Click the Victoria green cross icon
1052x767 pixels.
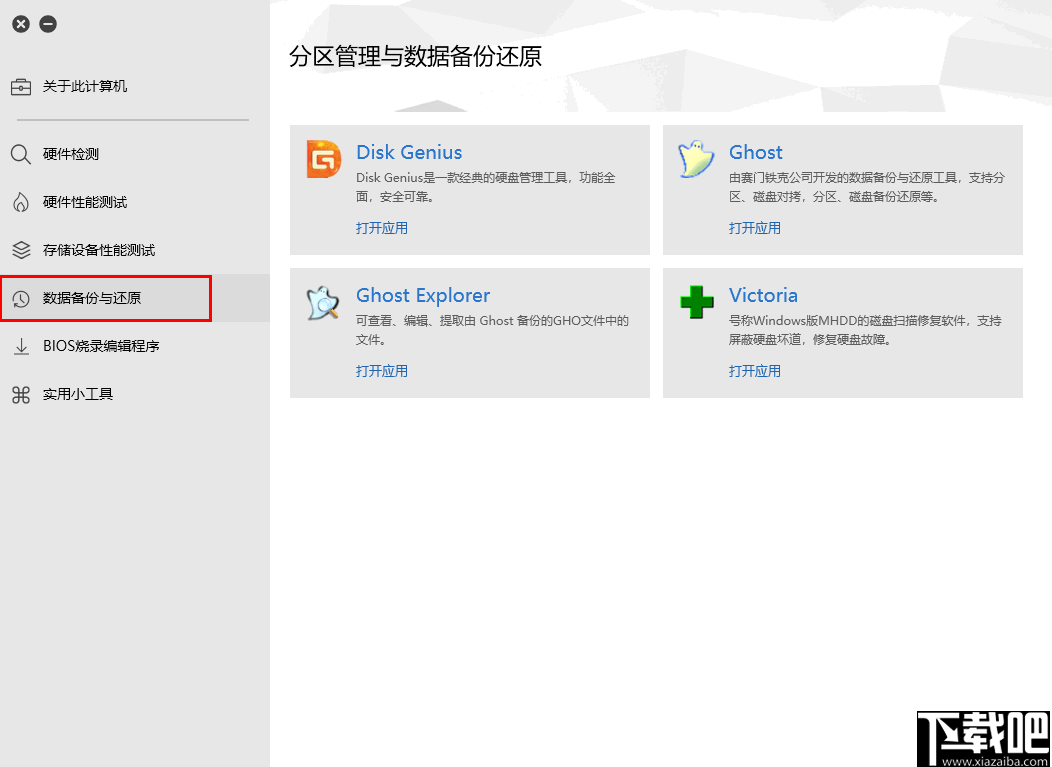tap(697, 301)
